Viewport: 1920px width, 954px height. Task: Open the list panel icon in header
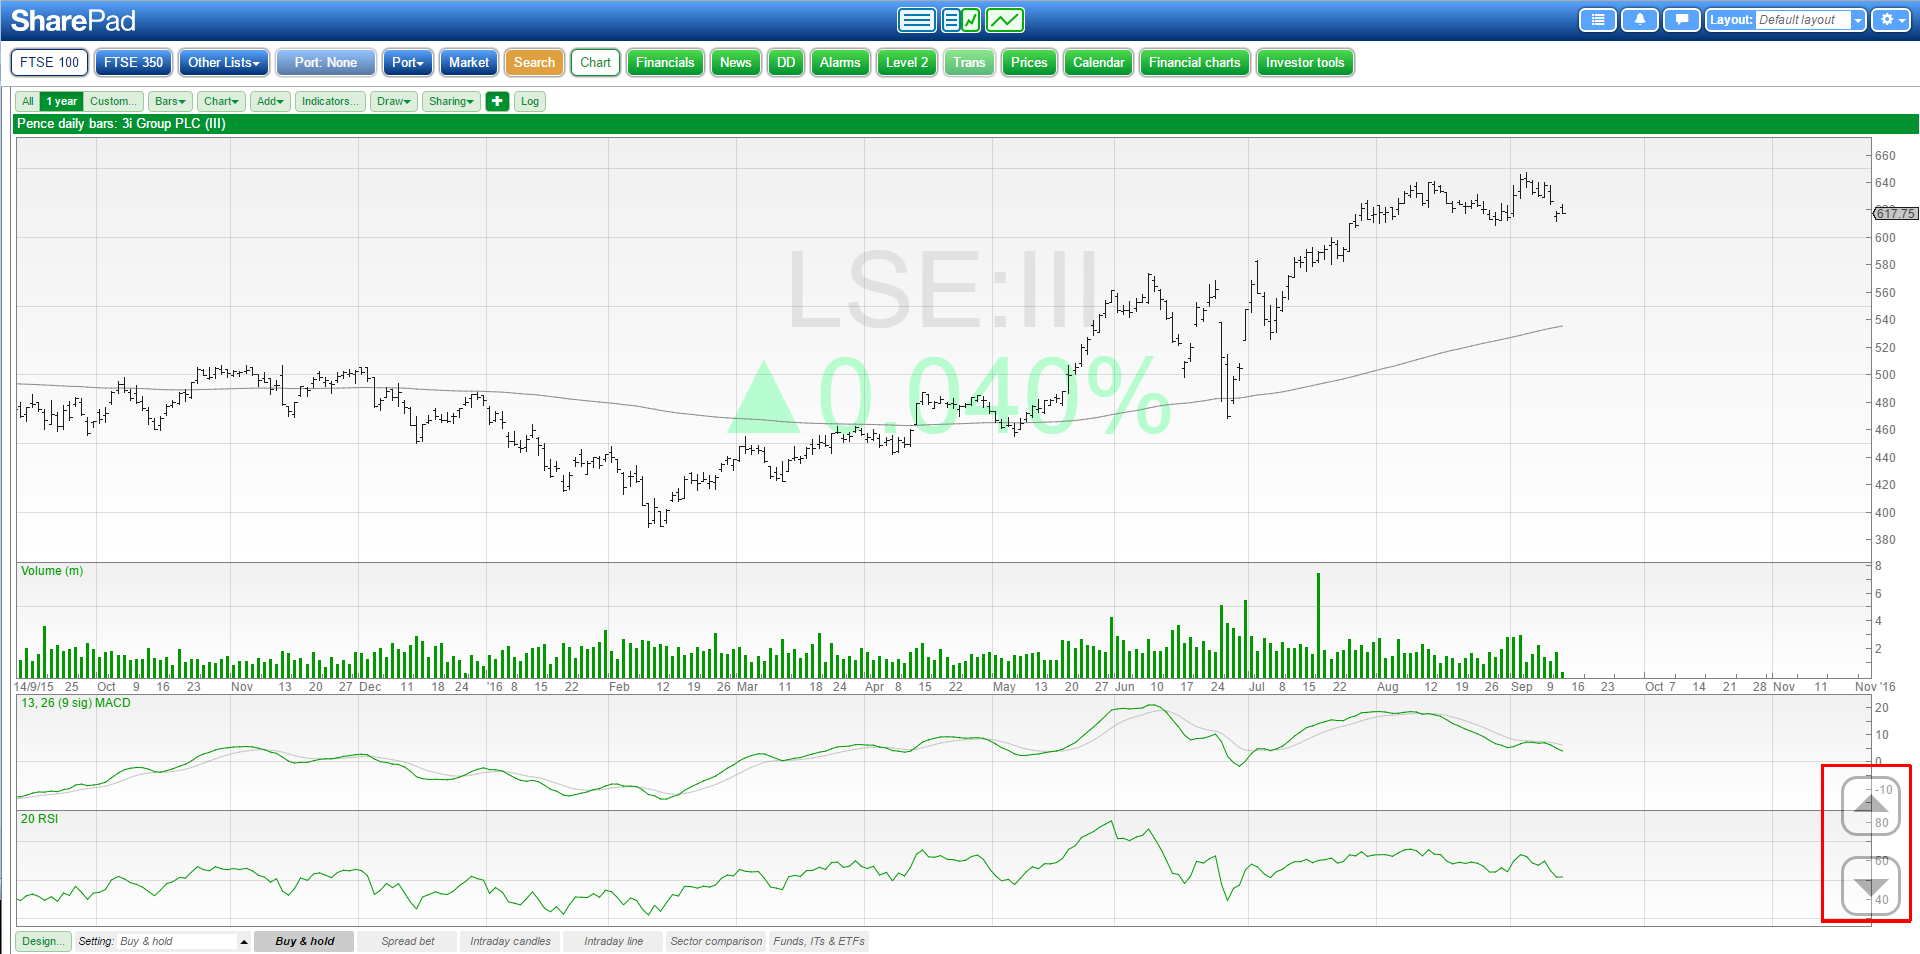(1598, 20)
